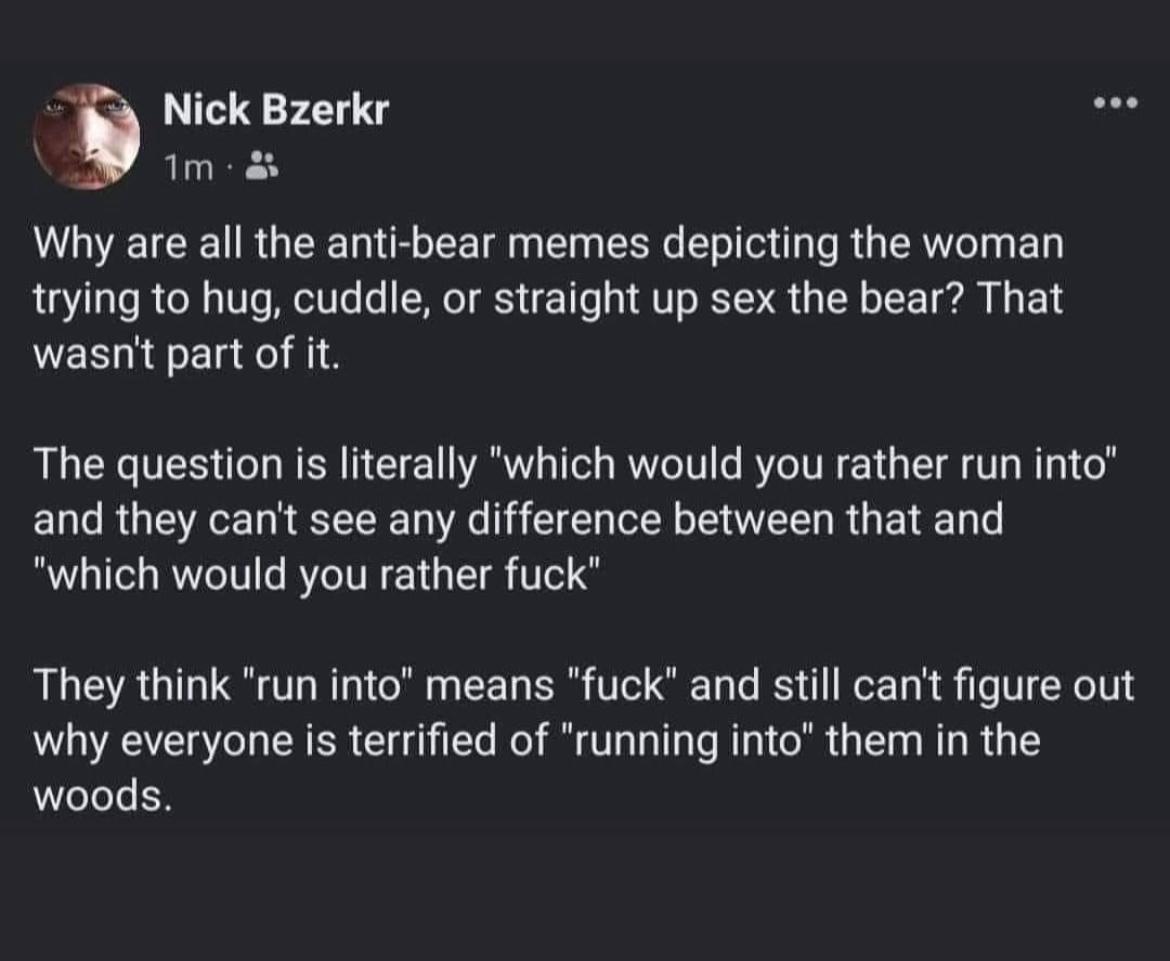Click the 1m post timestamp
1170x961 pixels.
(x=189, y=169)
